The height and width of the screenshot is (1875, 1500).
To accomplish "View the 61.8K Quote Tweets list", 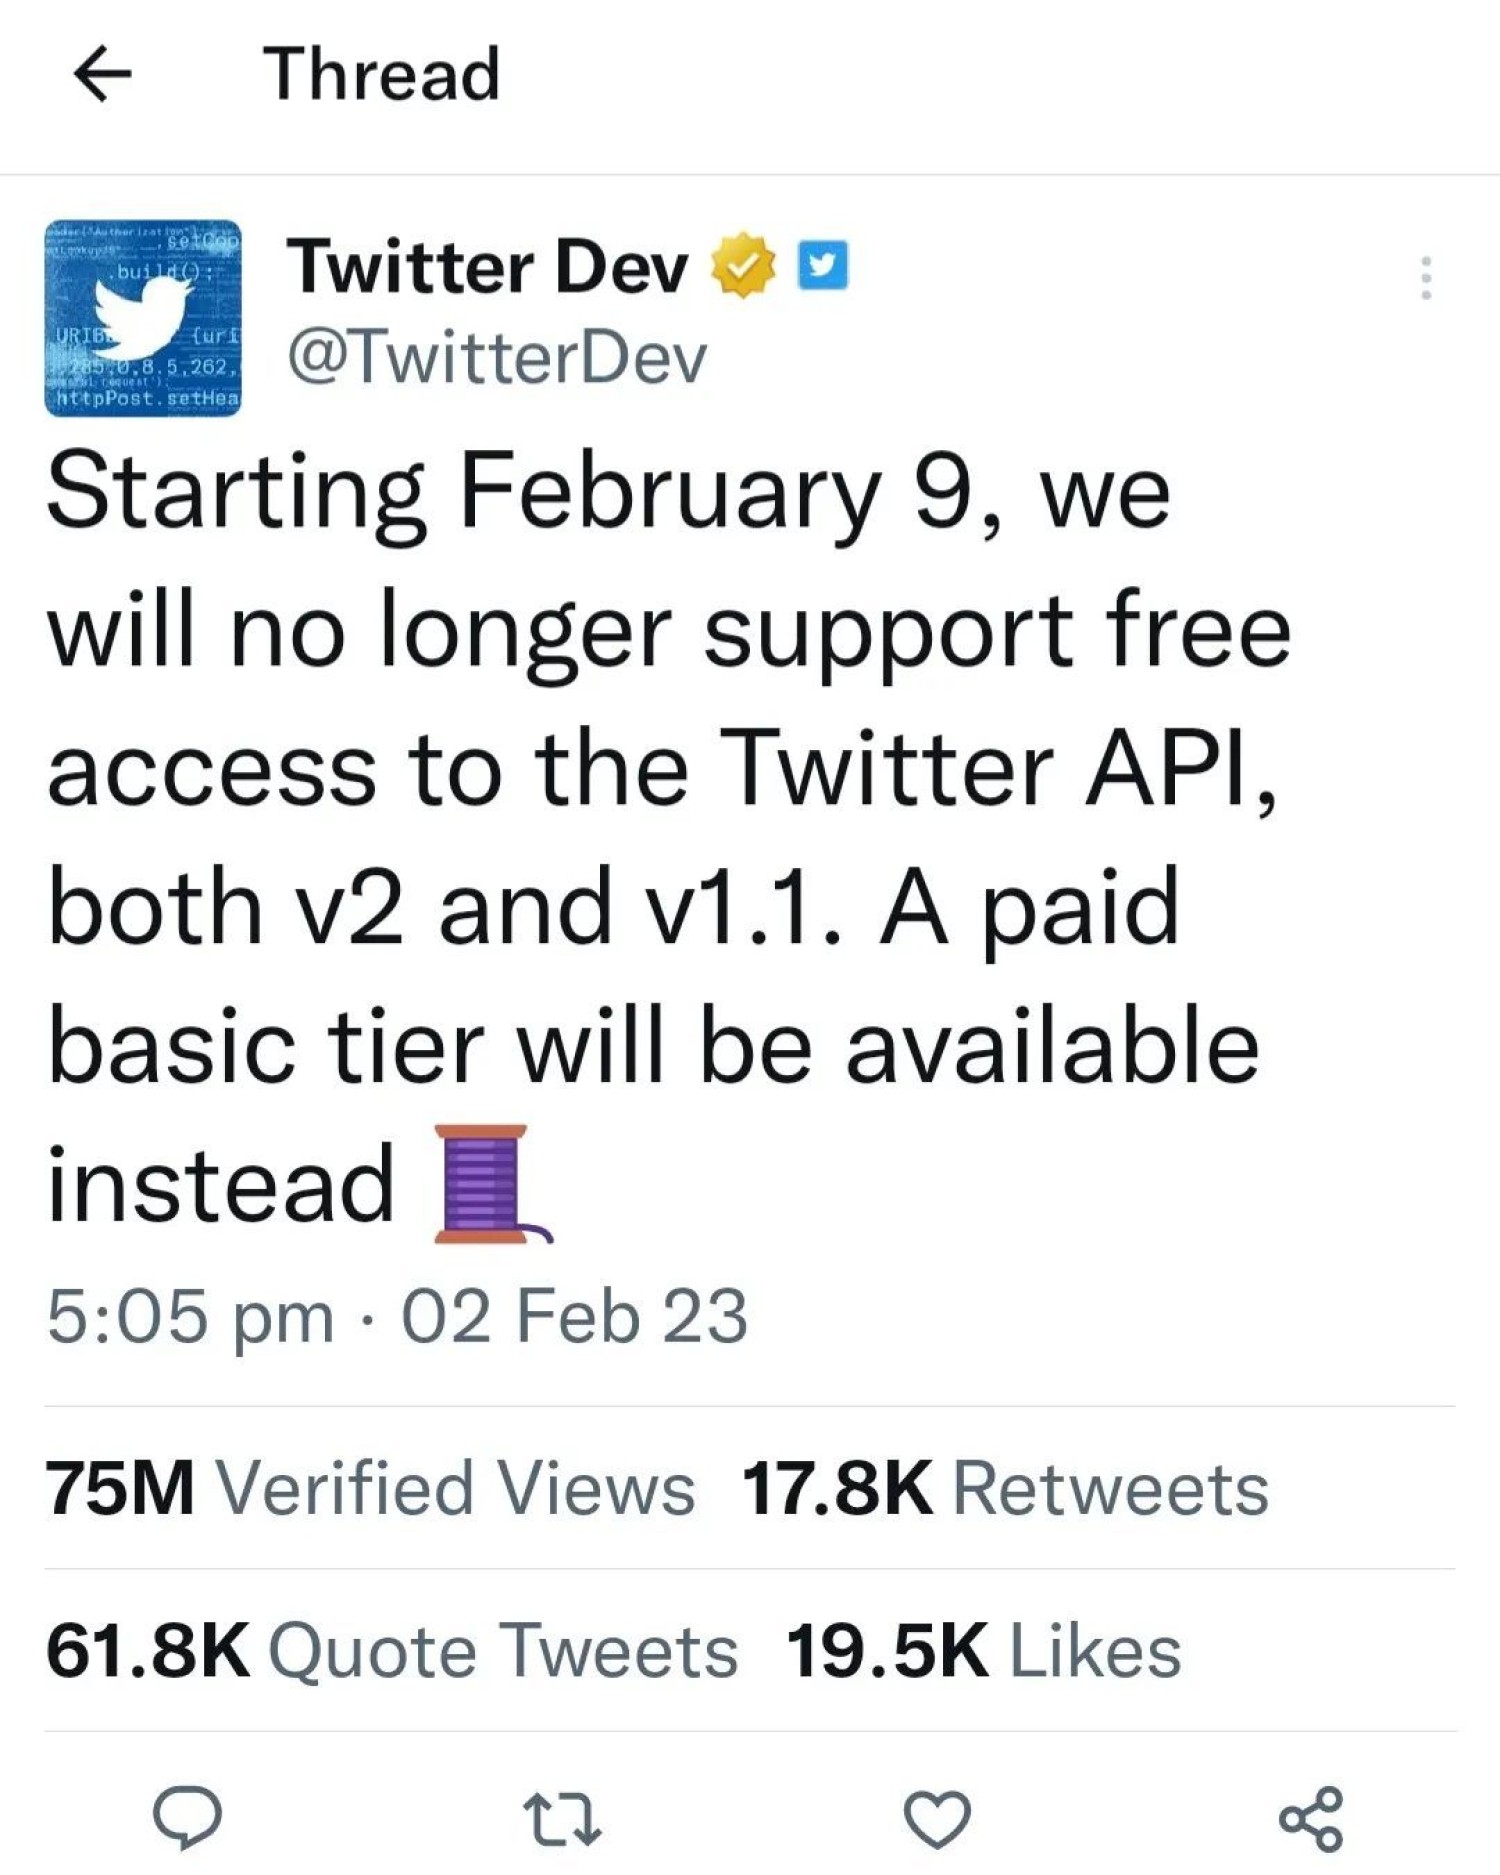I will point(392,1651).
